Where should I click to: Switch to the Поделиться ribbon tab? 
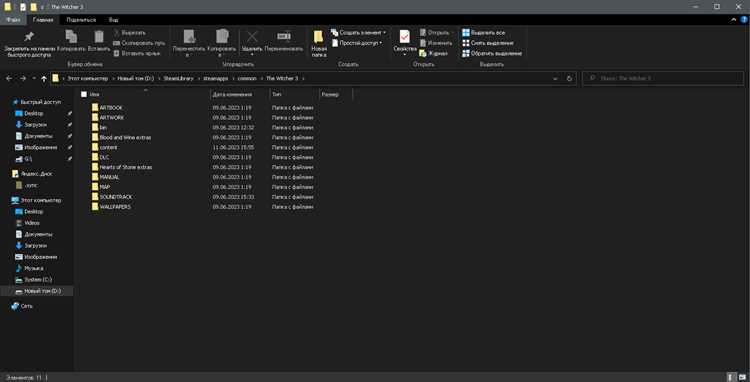tap(81, 20)
